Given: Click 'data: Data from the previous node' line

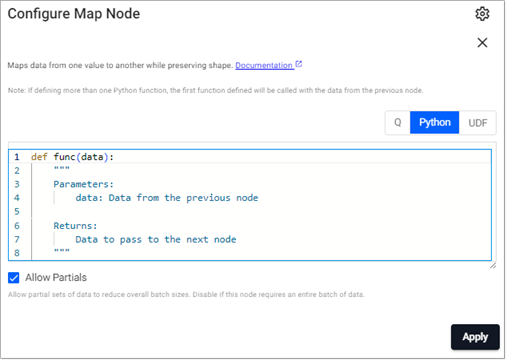Looking at the screenshot, I should point(167,198).
